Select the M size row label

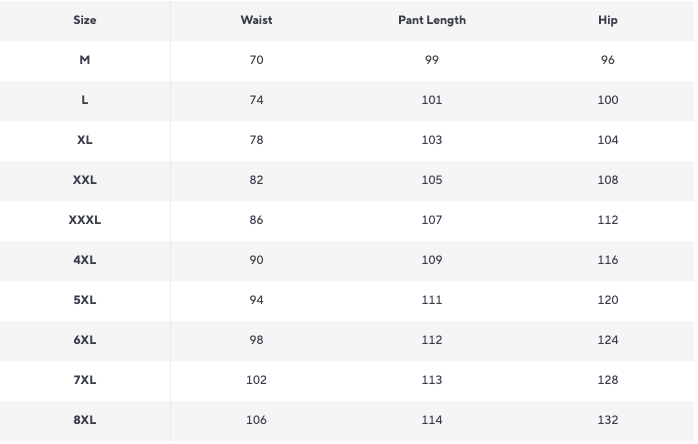pos(85,60)
